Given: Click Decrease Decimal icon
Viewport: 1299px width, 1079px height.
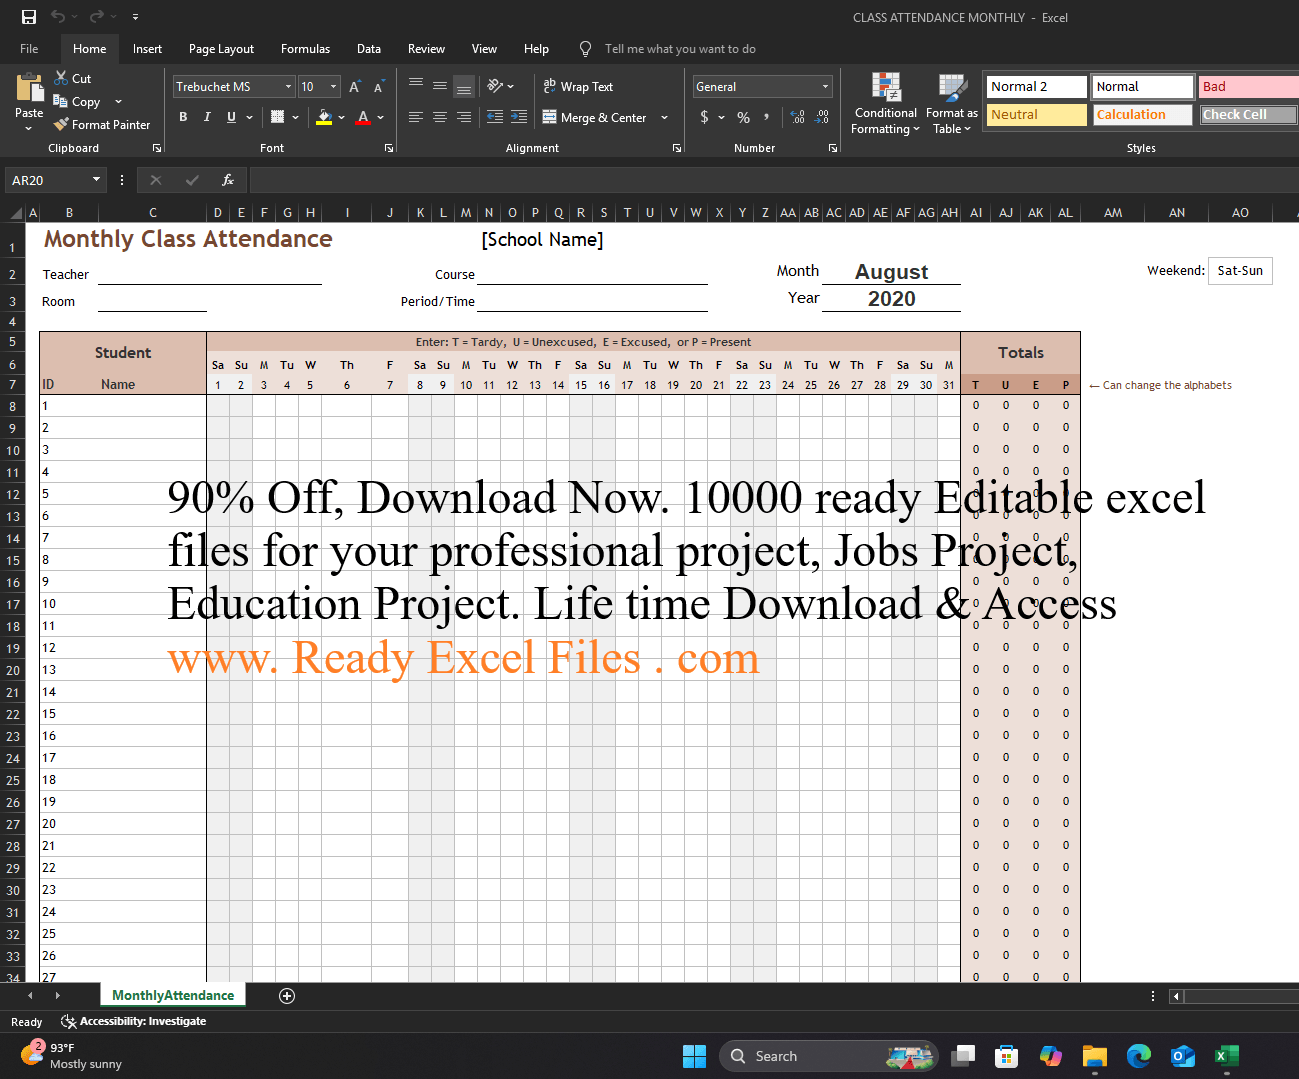Looking at the screenshot, I should pyautogui.click(x=822, y=117).
